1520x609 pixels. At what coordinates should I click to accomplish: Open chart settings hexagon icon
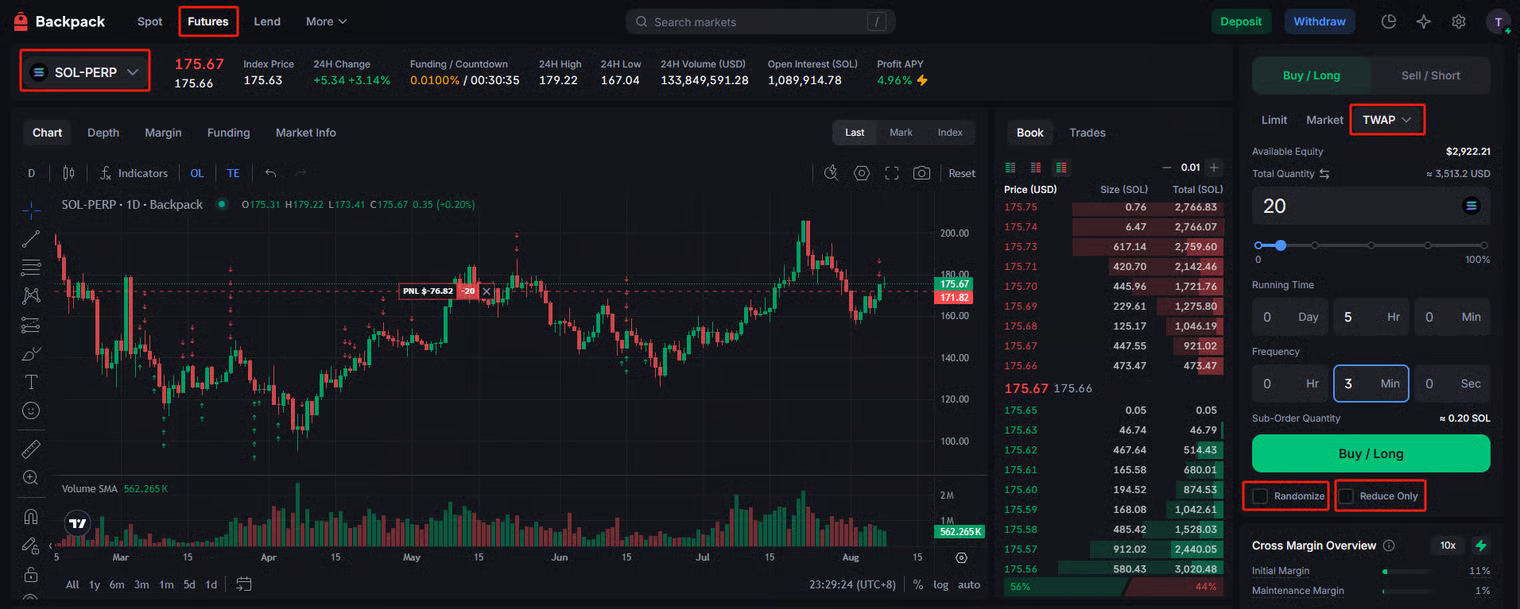click(861, 173)
